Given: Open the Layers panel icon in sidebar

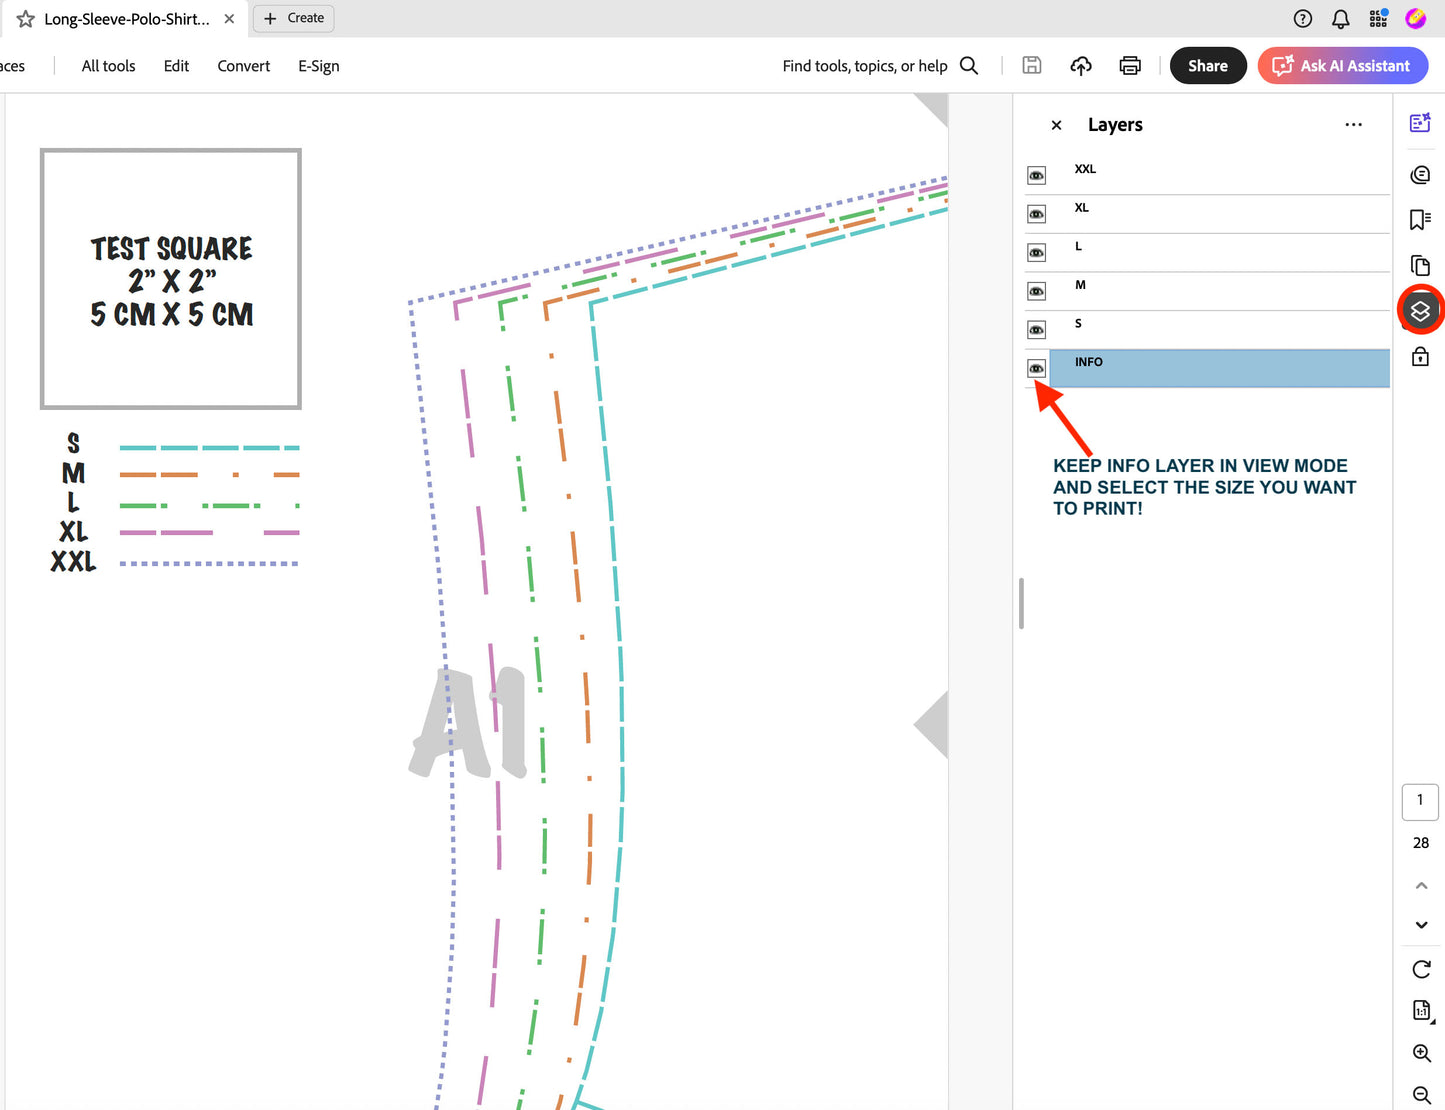Looking at the screenshot, I should pos(1420,311).
